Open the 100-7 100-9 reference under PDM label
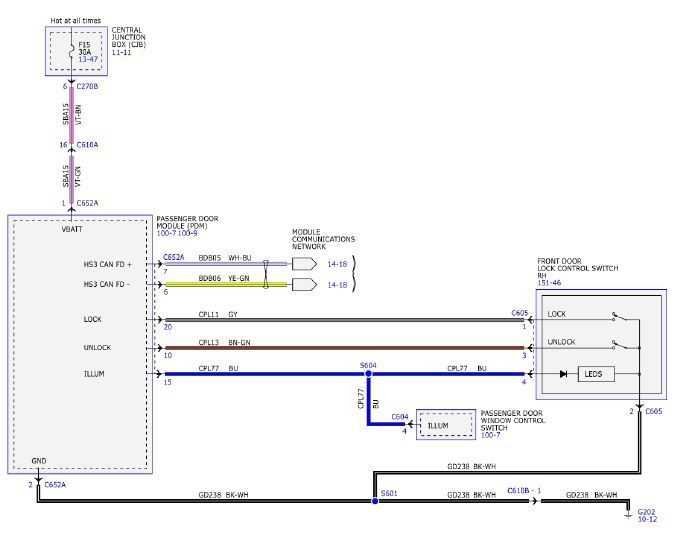Screen dimensions: 681x534 tap(177, 233)
